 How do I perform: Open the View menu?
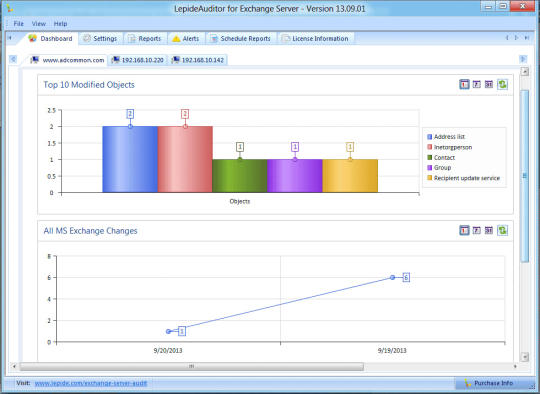(39, 24)
